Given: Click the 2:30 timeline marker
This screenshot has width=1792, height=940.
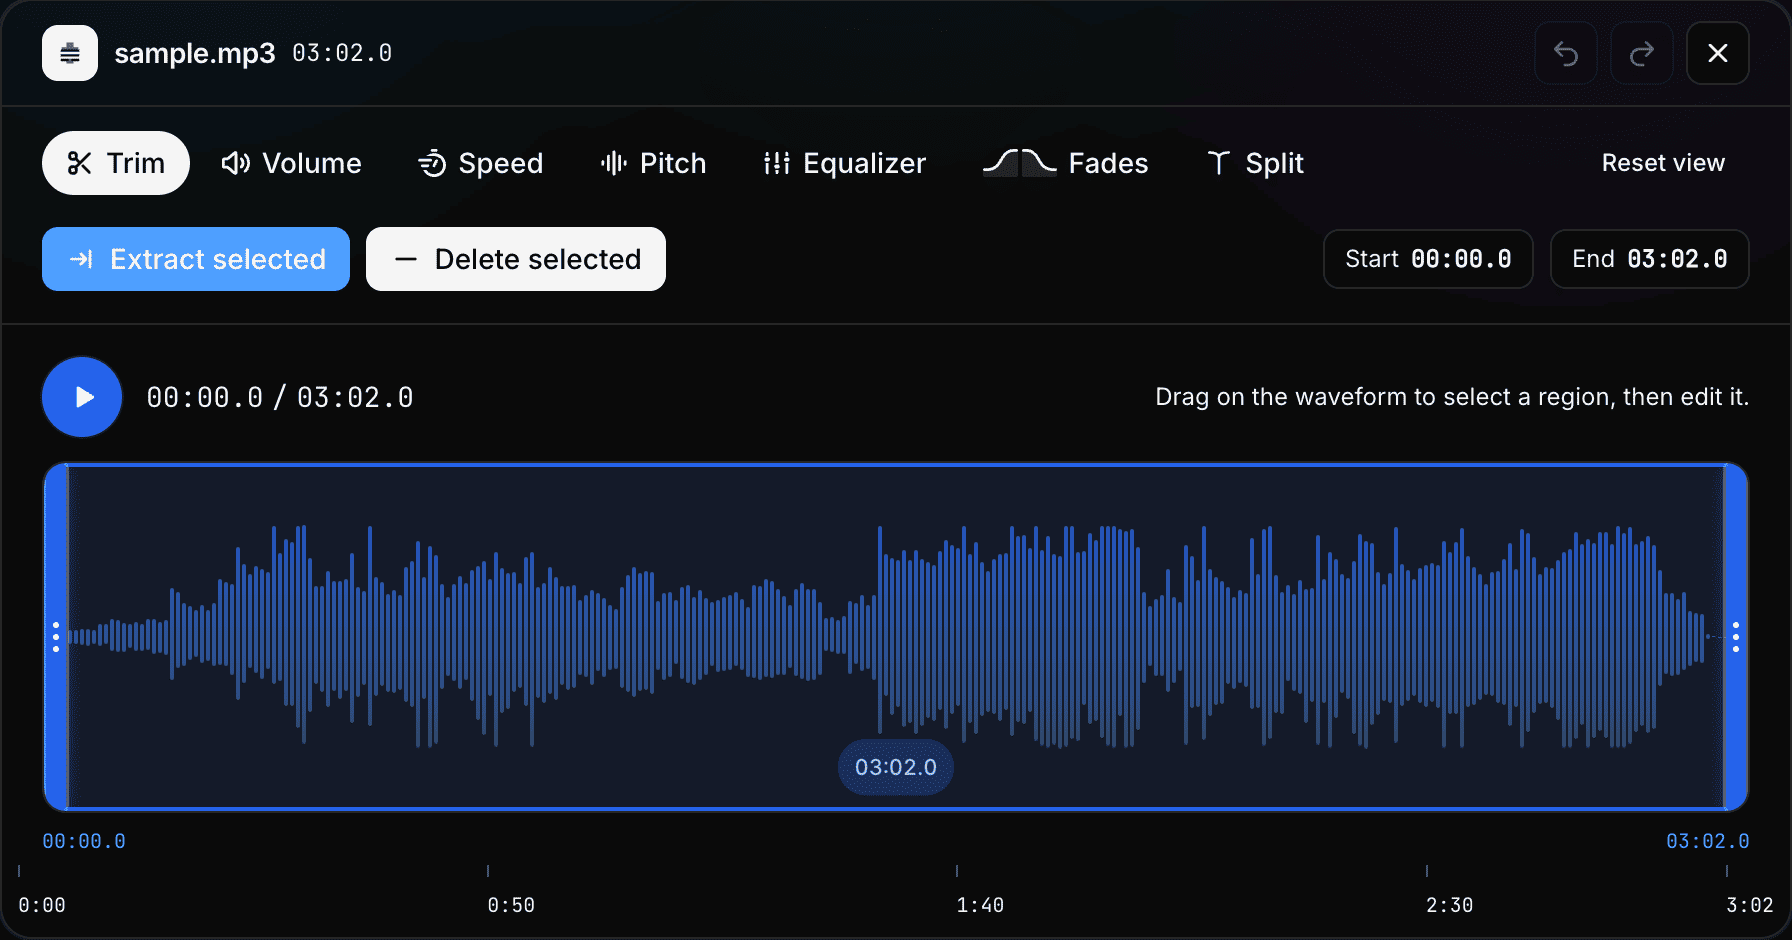Looking at the screenshot, I should click(x=1449, y=905).
